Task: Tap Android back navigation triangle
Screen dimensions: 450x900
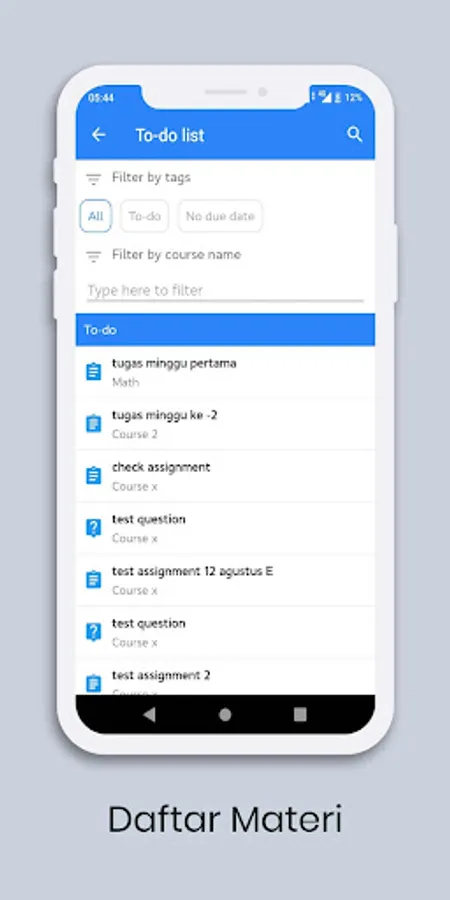Action: coord(149,715)
